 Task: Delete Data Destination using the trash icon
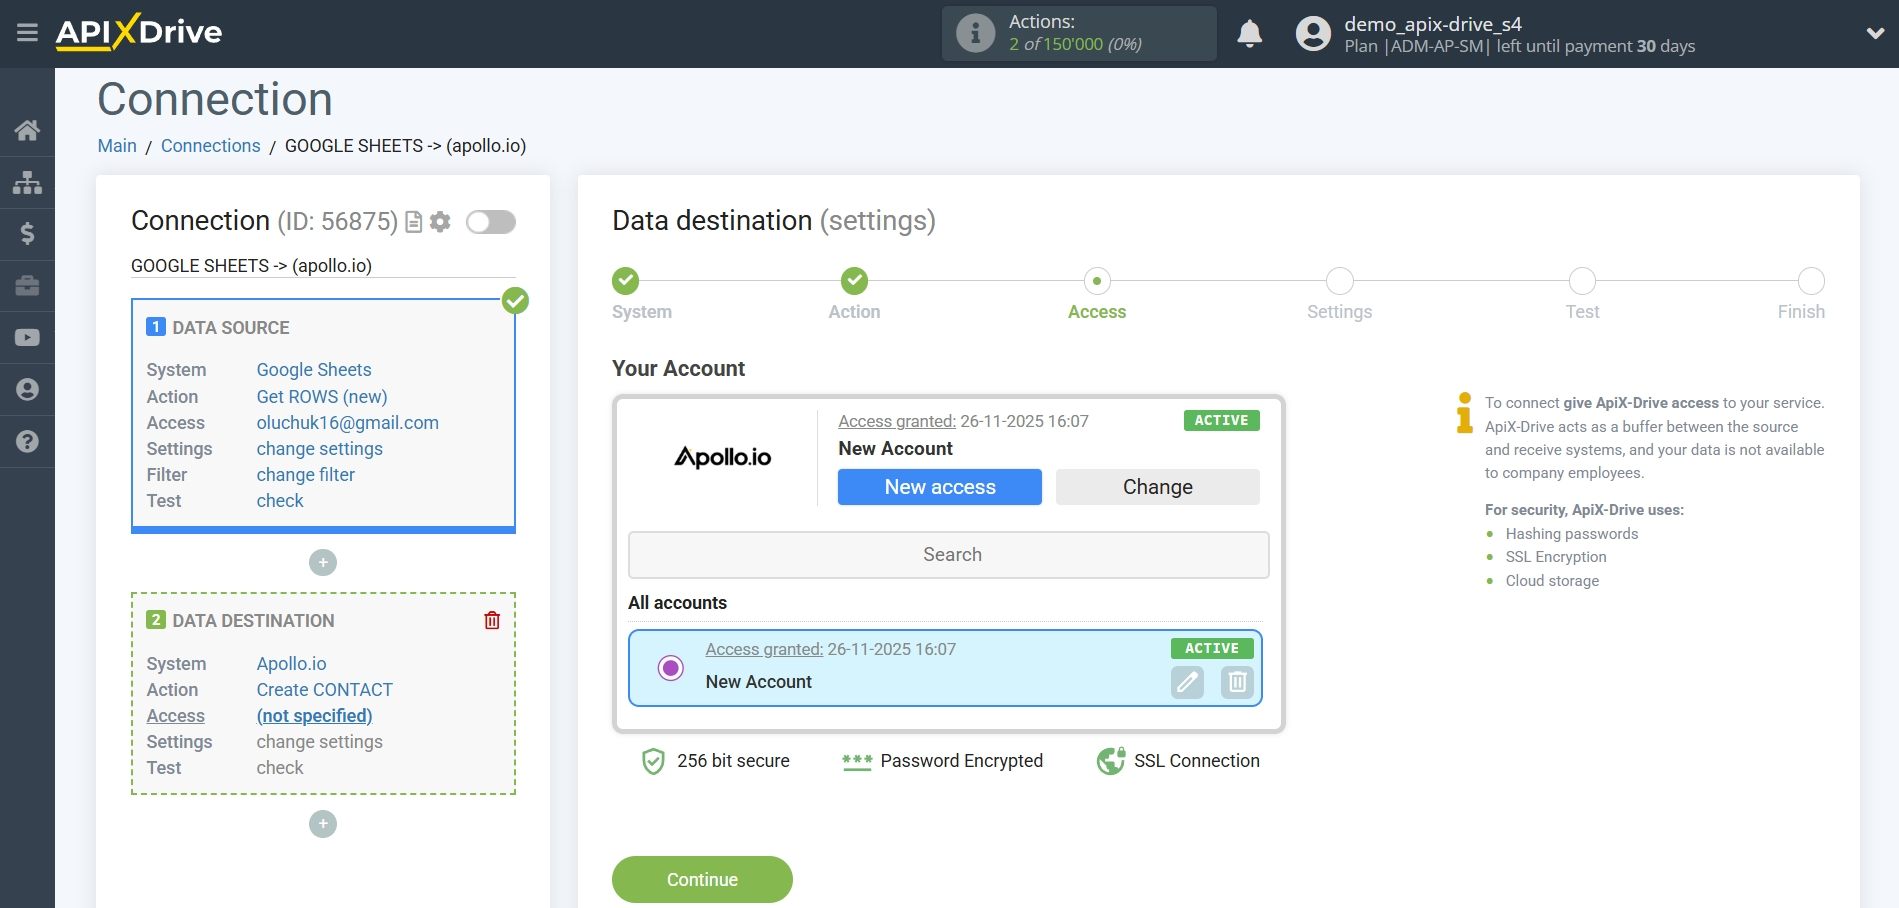491,619
